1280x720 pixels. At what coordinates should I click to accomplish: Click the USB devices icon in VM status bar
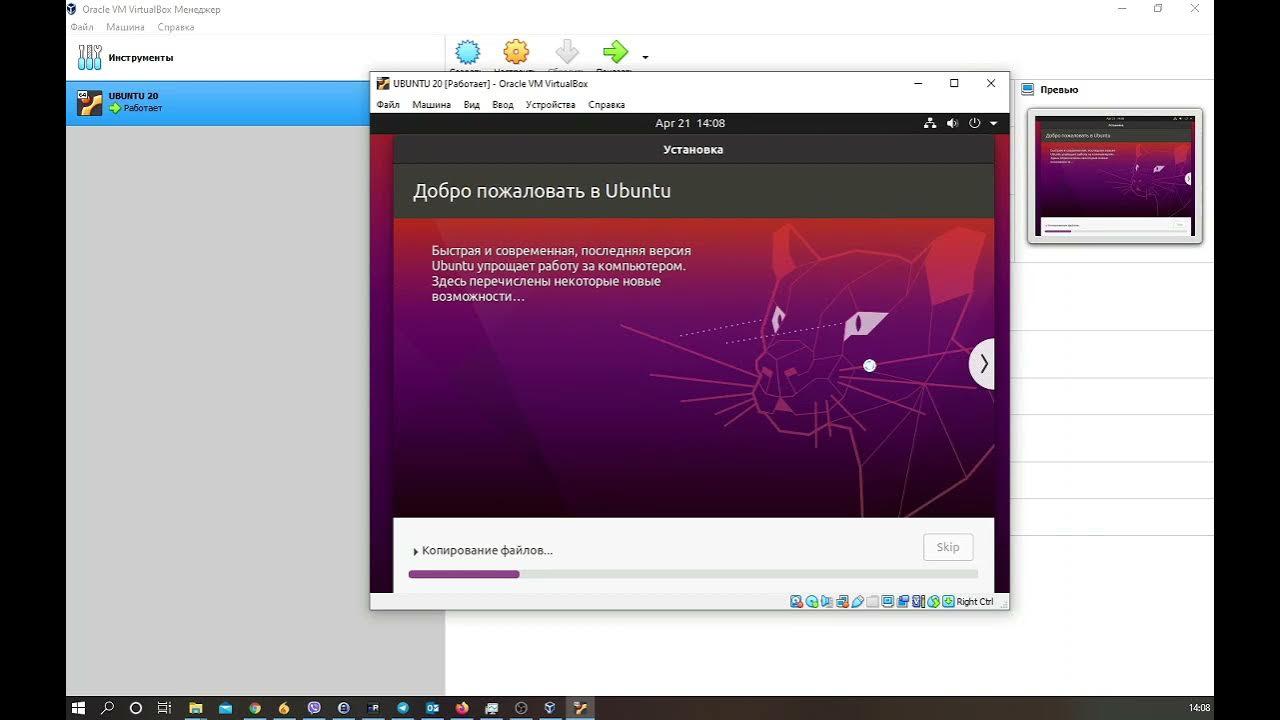(858, 602)
